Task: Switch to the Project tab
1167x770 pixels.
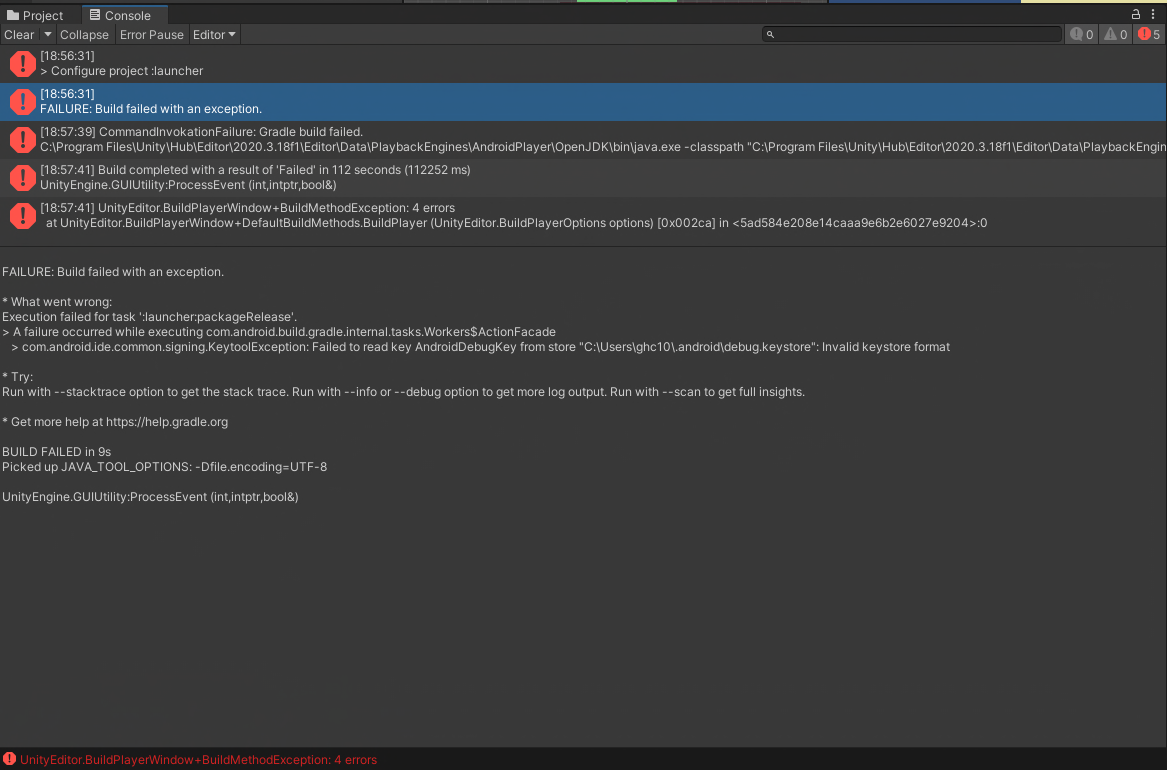Action: (35, 15)
